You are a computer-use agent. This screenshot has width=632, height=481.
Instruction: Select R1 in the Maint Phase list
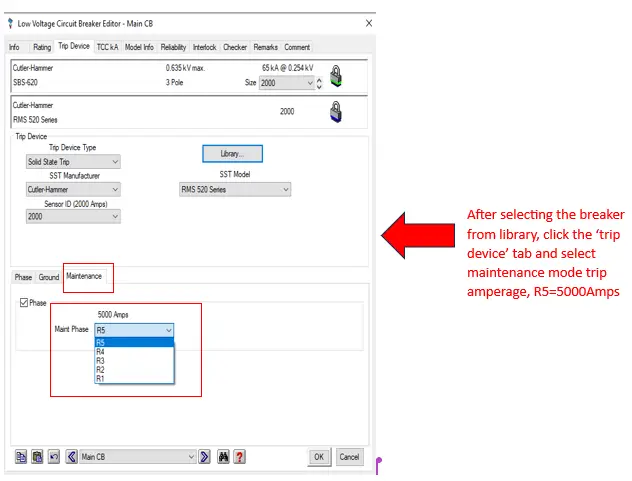(x=134, y=378)
